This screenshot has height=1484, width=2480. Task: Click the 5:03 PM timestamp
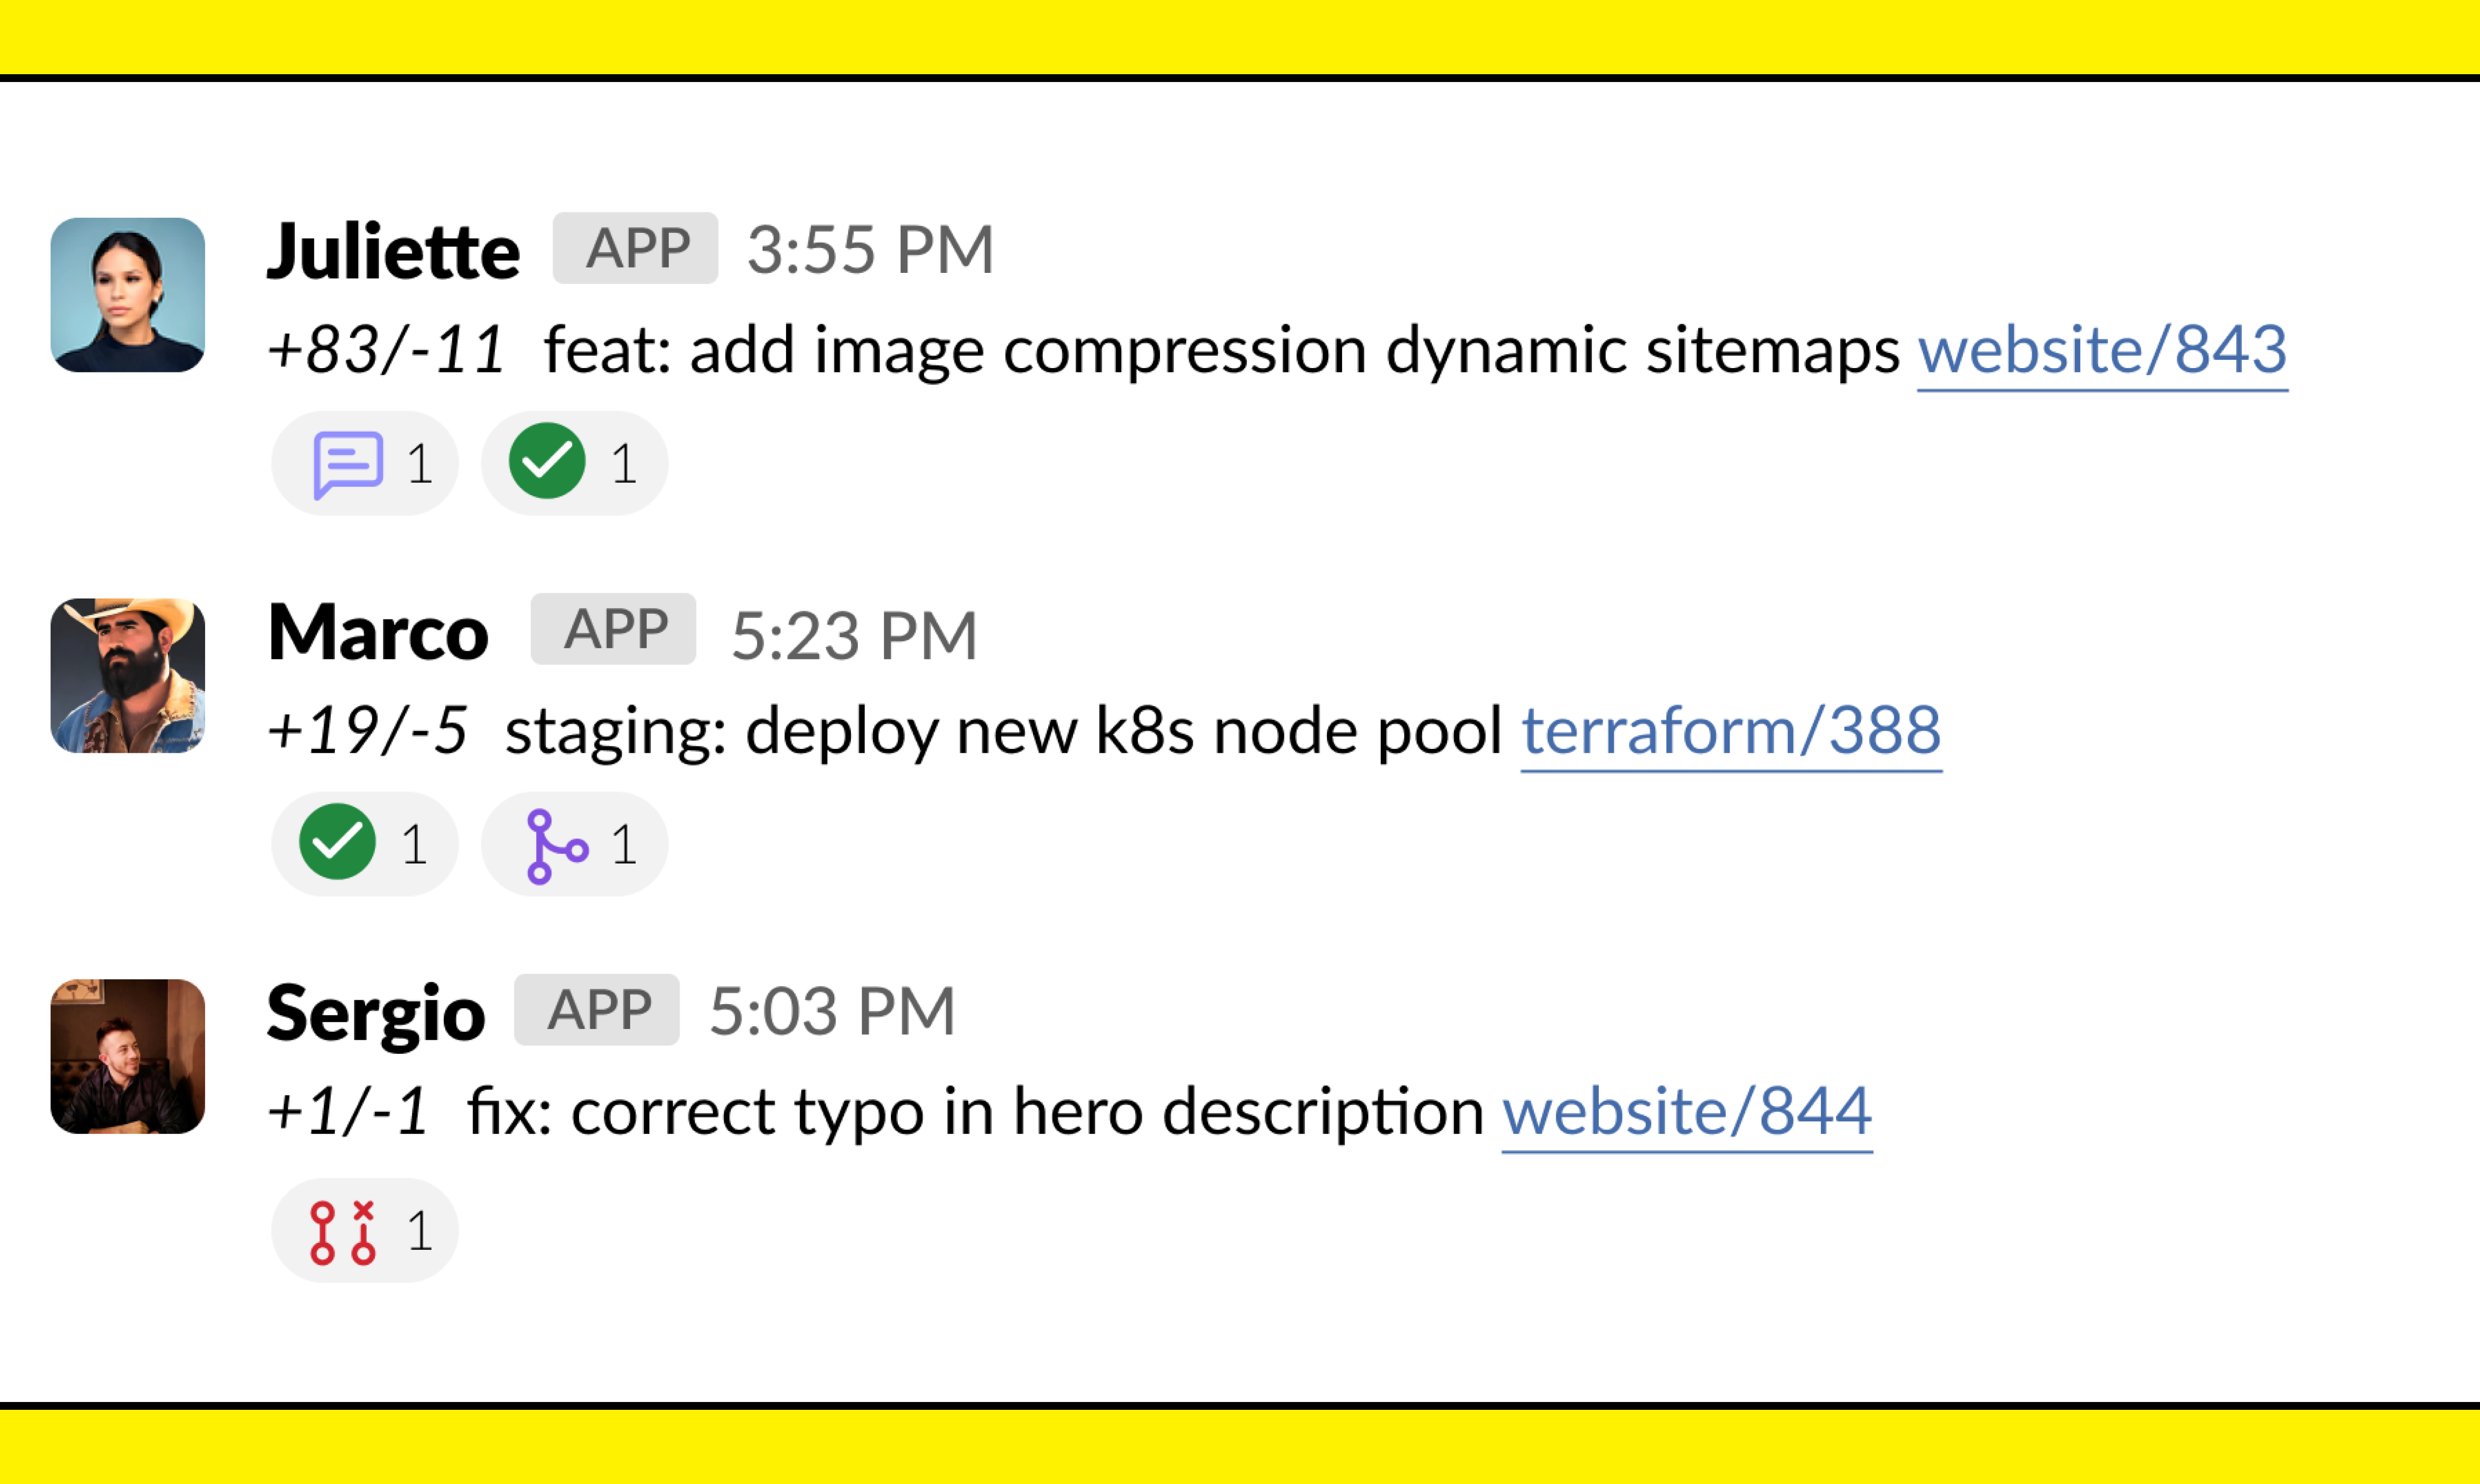coord(832,1011)
